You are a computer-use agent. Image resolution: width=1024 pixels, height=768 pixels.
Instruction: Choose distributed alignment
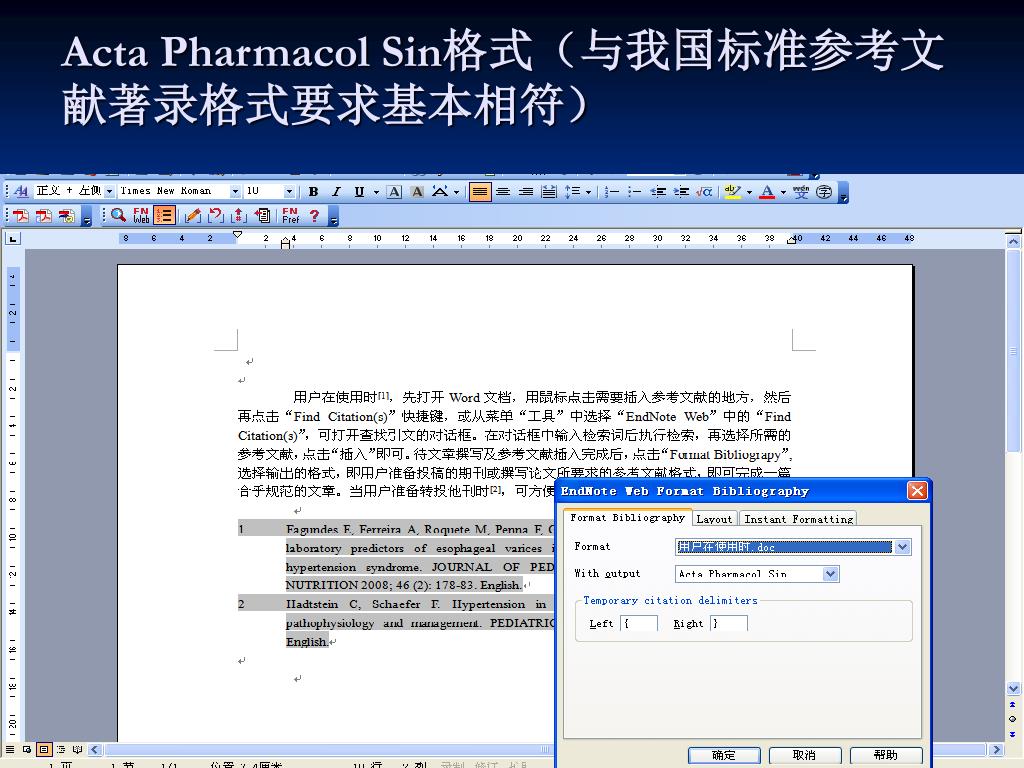point(549,191)
